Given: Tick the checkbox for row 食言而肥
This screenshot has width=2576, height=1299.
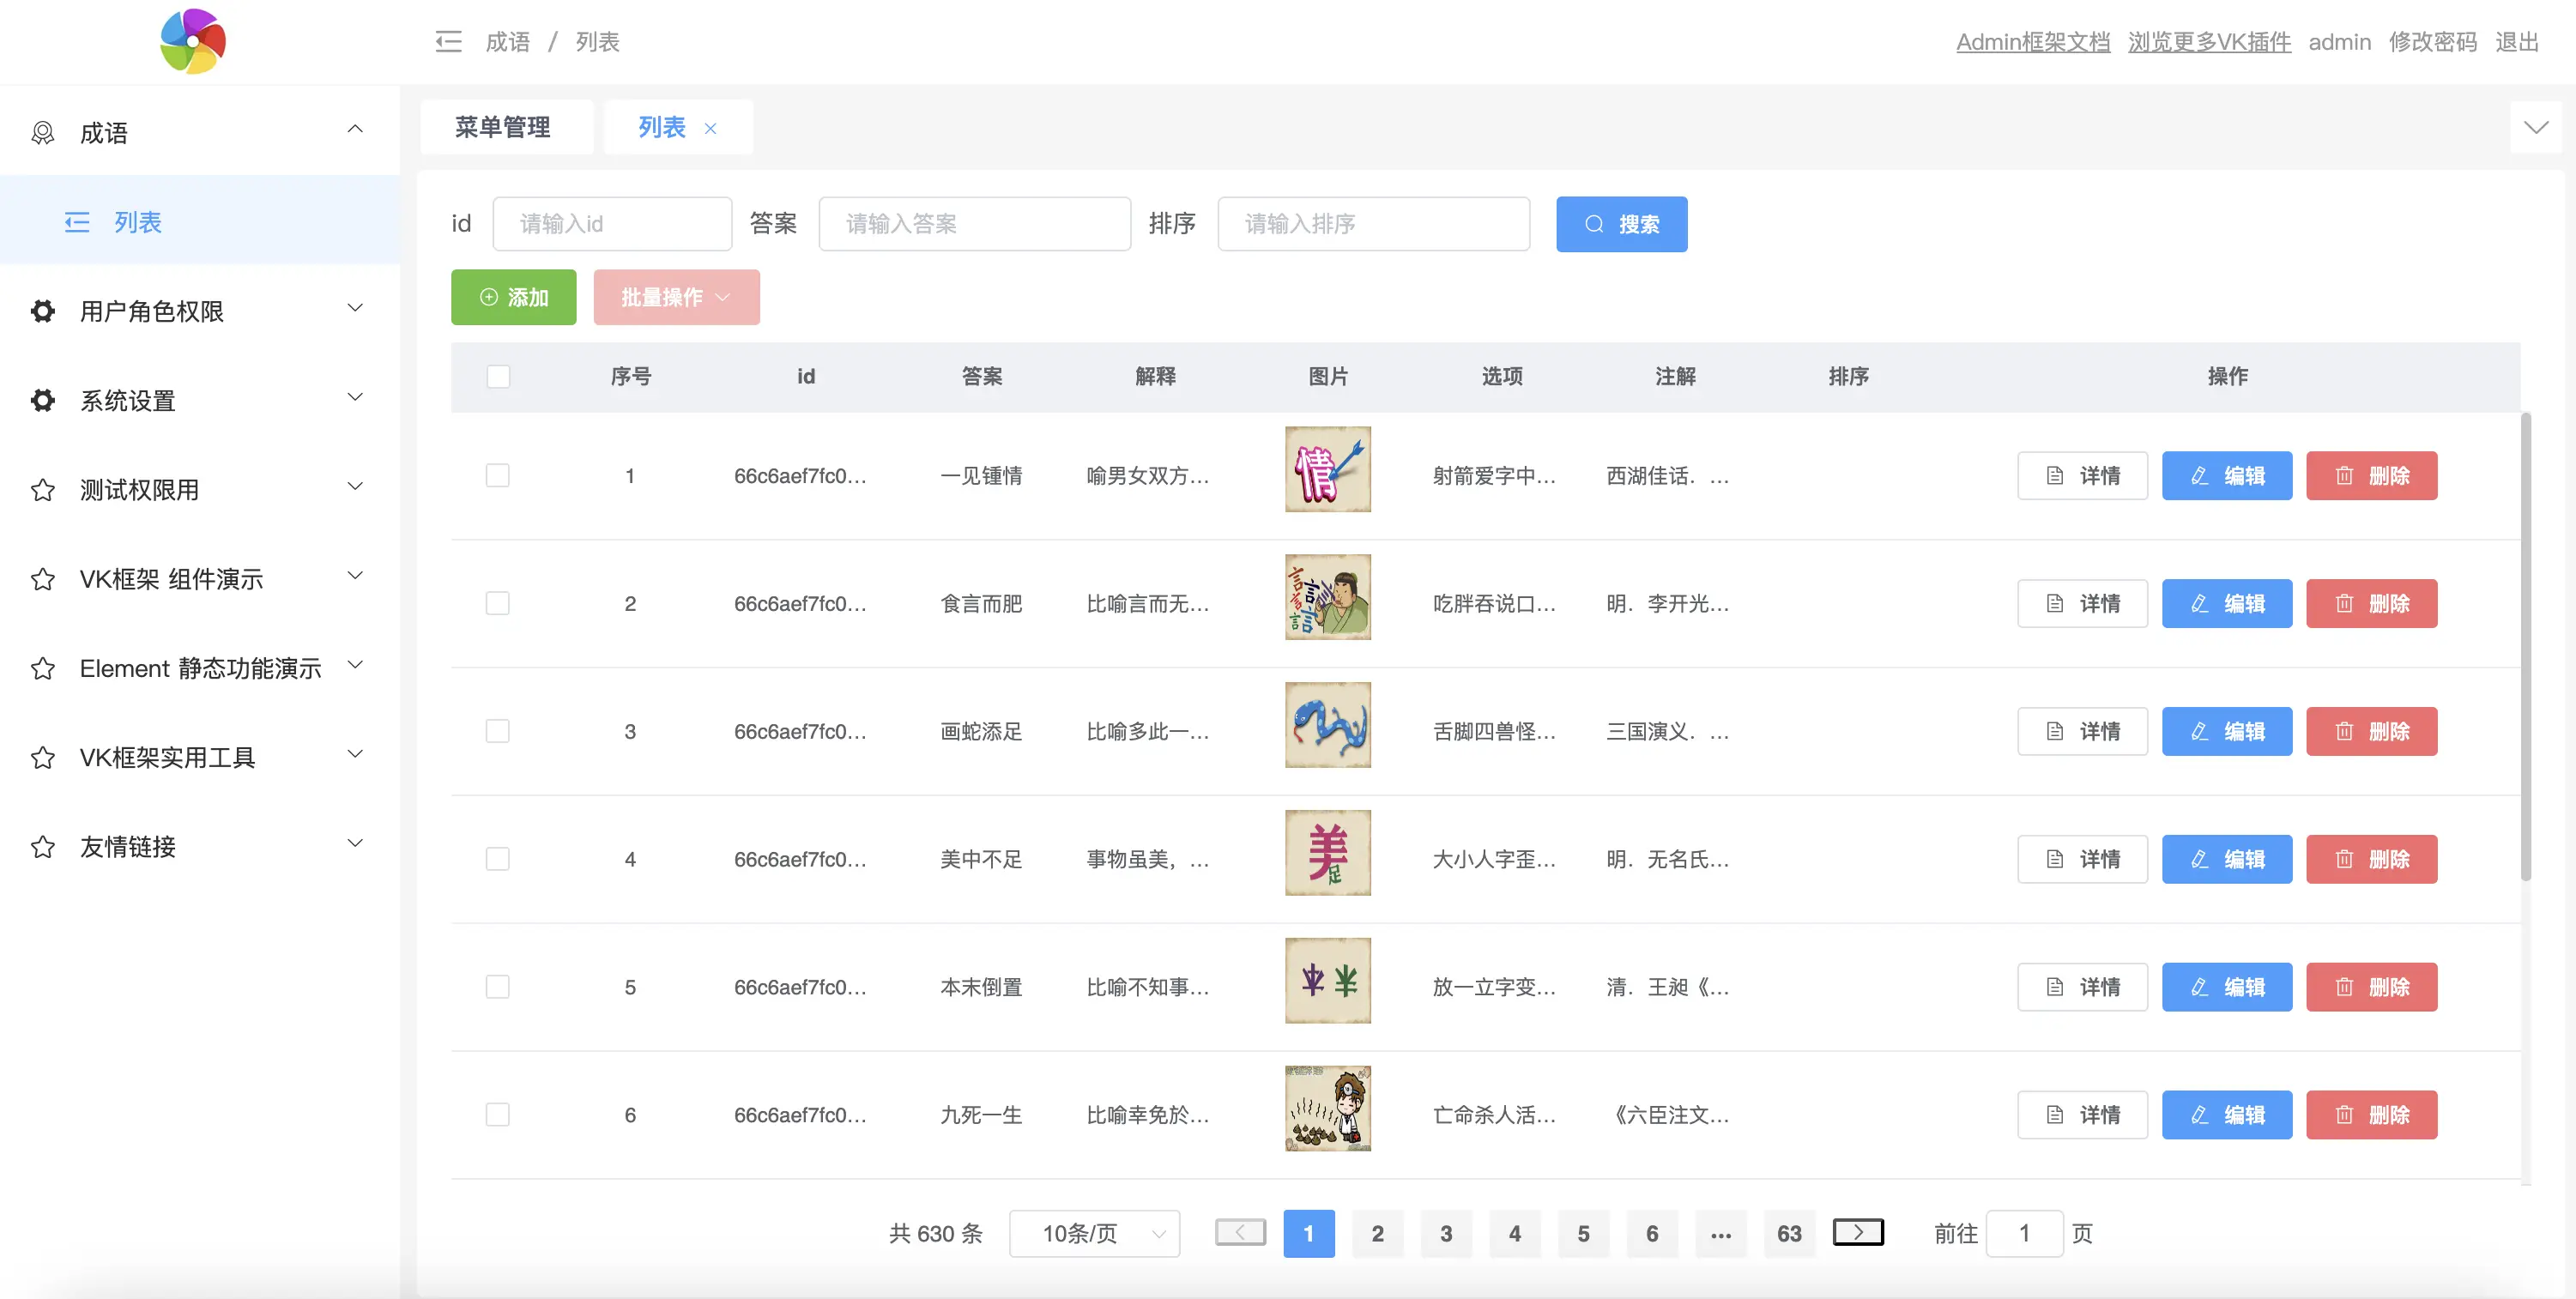Looking at the screenshot, I should (x=497, y=603).
